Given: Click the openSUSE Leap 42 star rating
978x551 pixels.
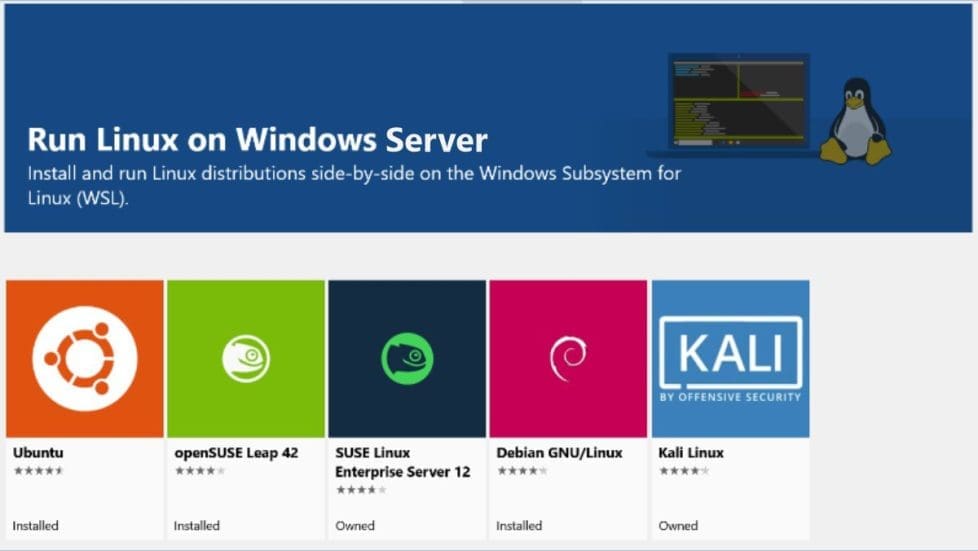Looking at the screenshot, I should (x=200, y=471).
